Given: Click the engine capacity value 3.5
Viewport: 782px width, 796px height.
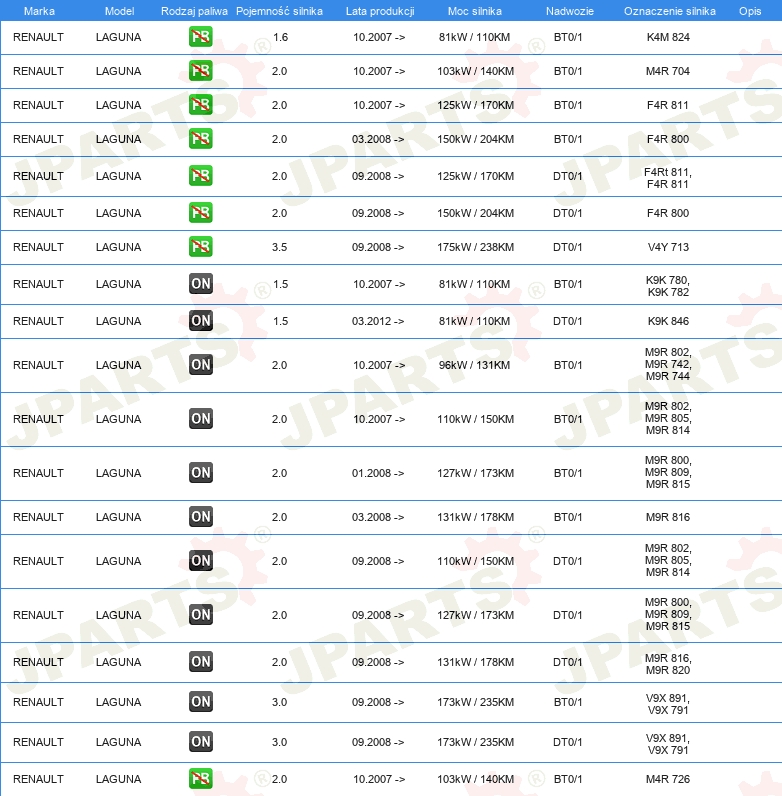Looking at the screenshot, I should click(x=279, y=247).
